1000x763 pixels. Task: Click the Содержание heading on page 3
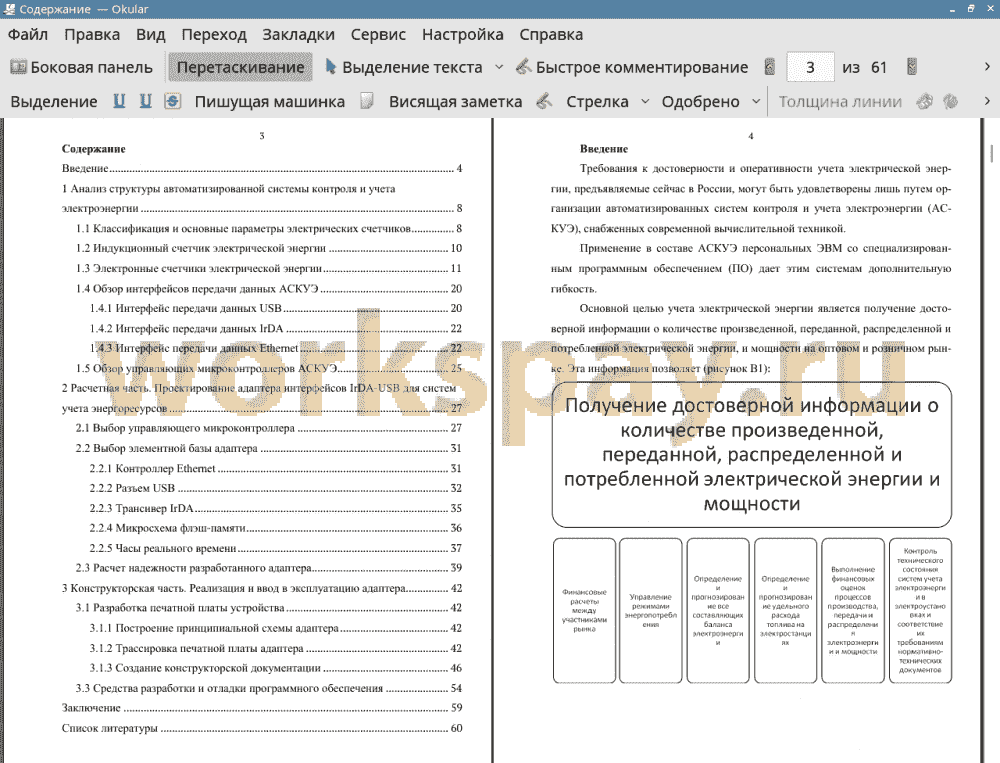point(94,149)
